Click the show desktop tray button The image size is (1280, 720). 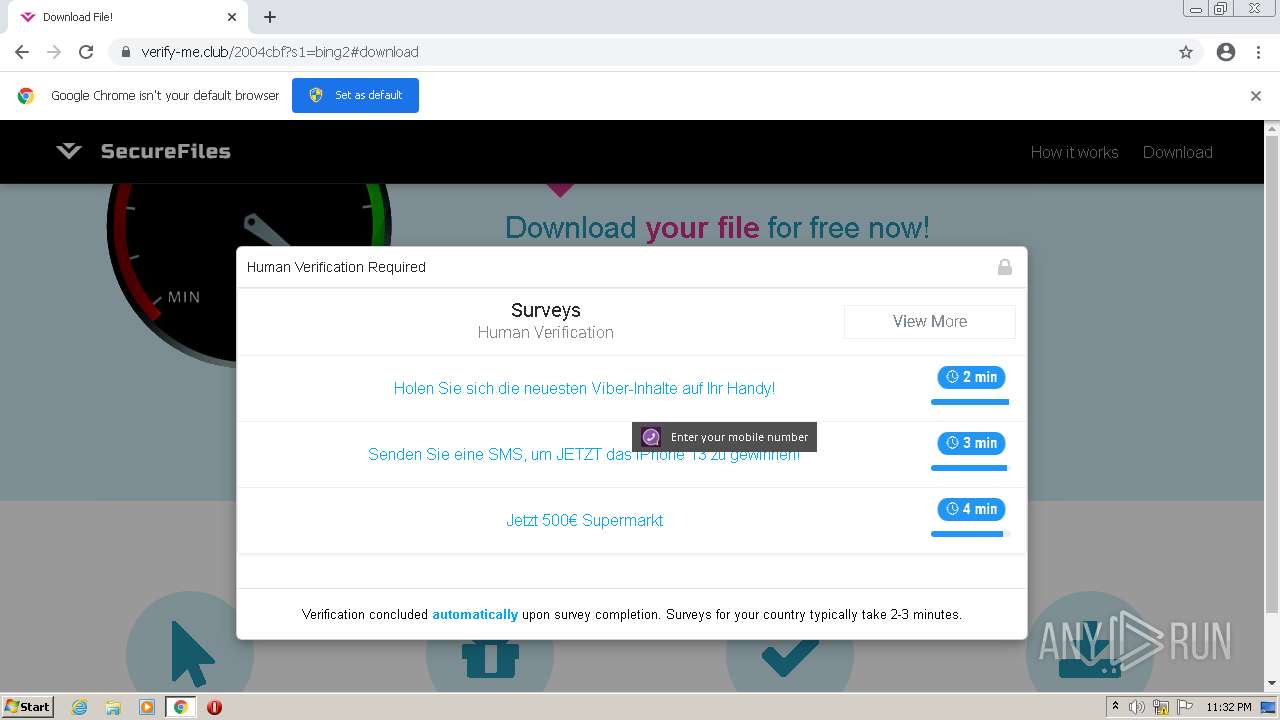pyautogui.click(x=1269, y=707)
